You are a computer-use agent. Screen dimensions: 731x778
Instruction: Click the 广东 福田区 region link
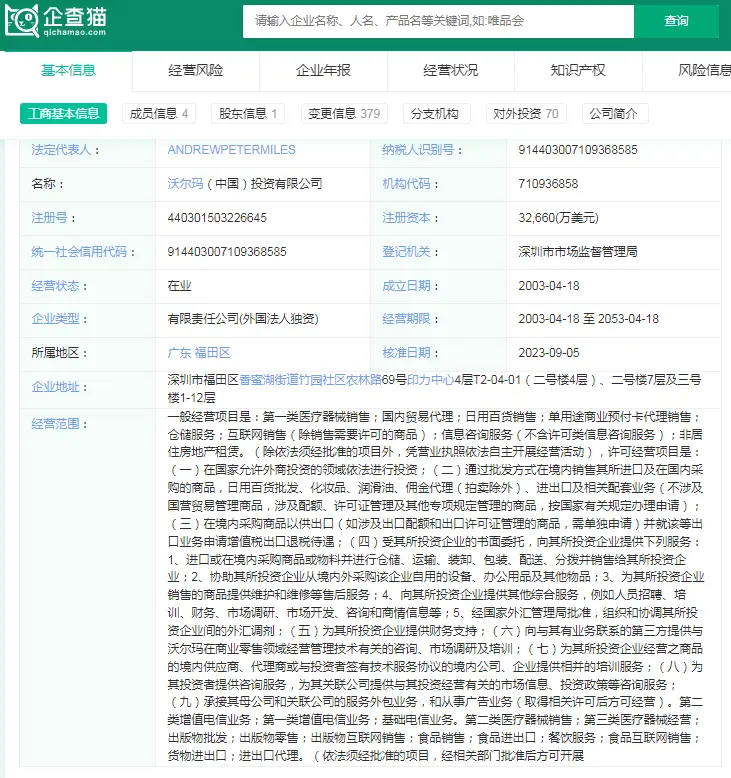click(199, 353)
